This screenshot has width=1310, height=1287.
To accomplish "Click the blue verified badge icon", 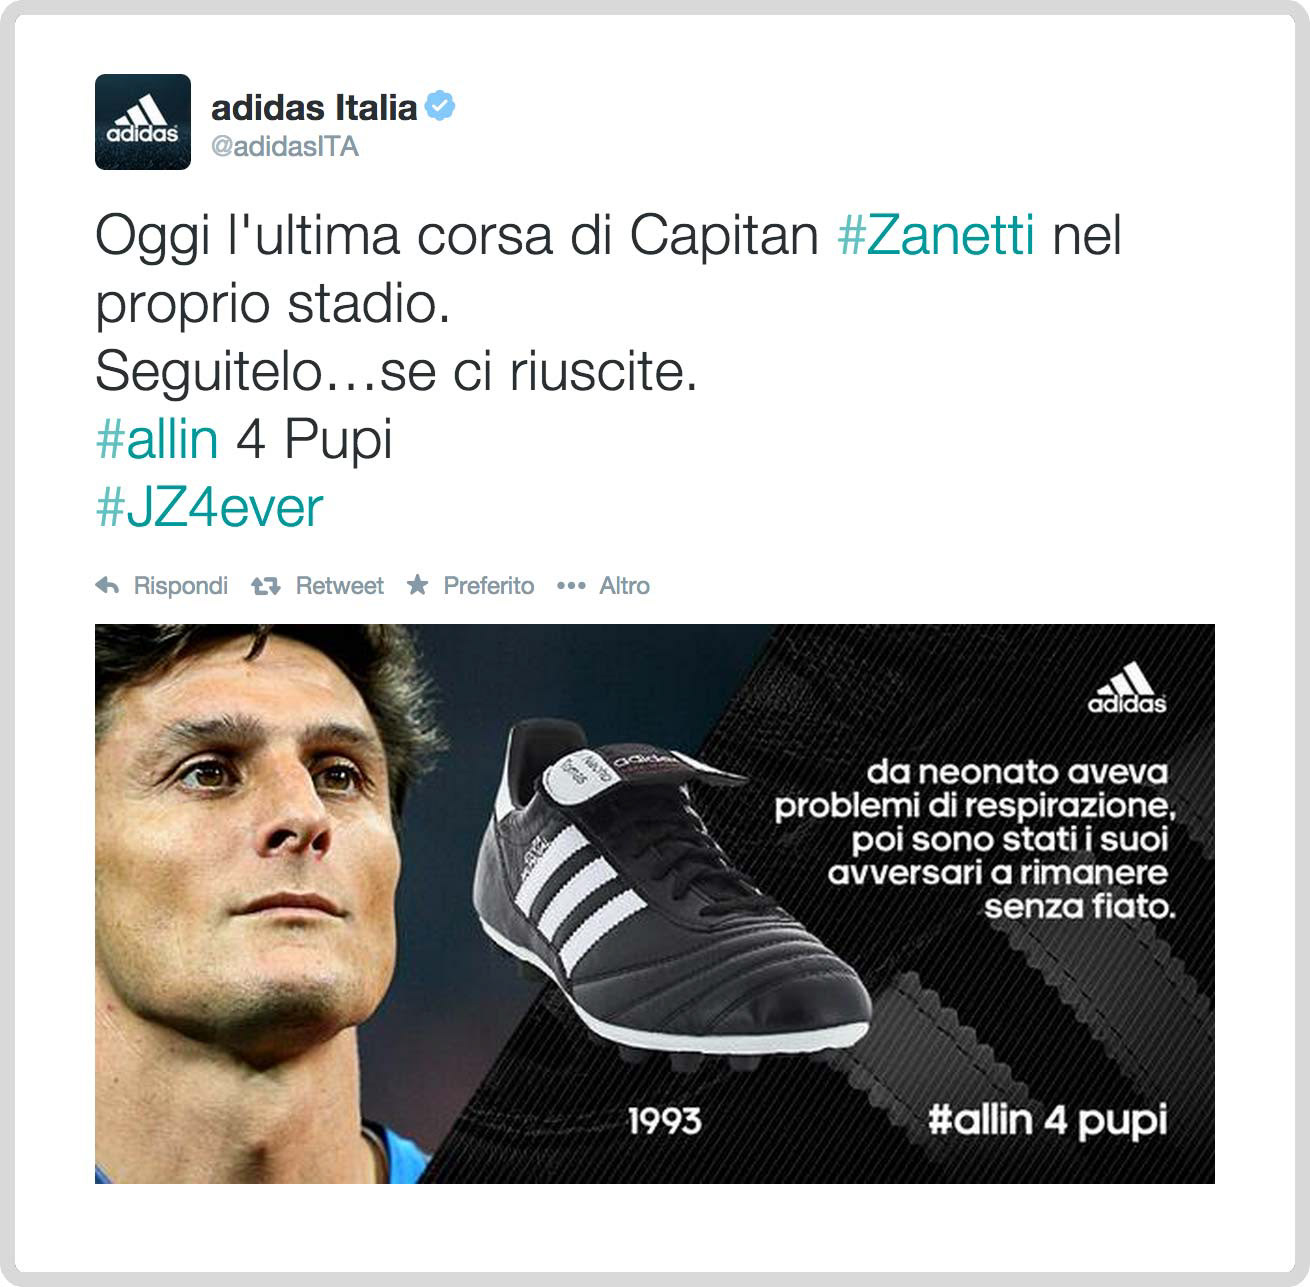I will pos(441,106).
